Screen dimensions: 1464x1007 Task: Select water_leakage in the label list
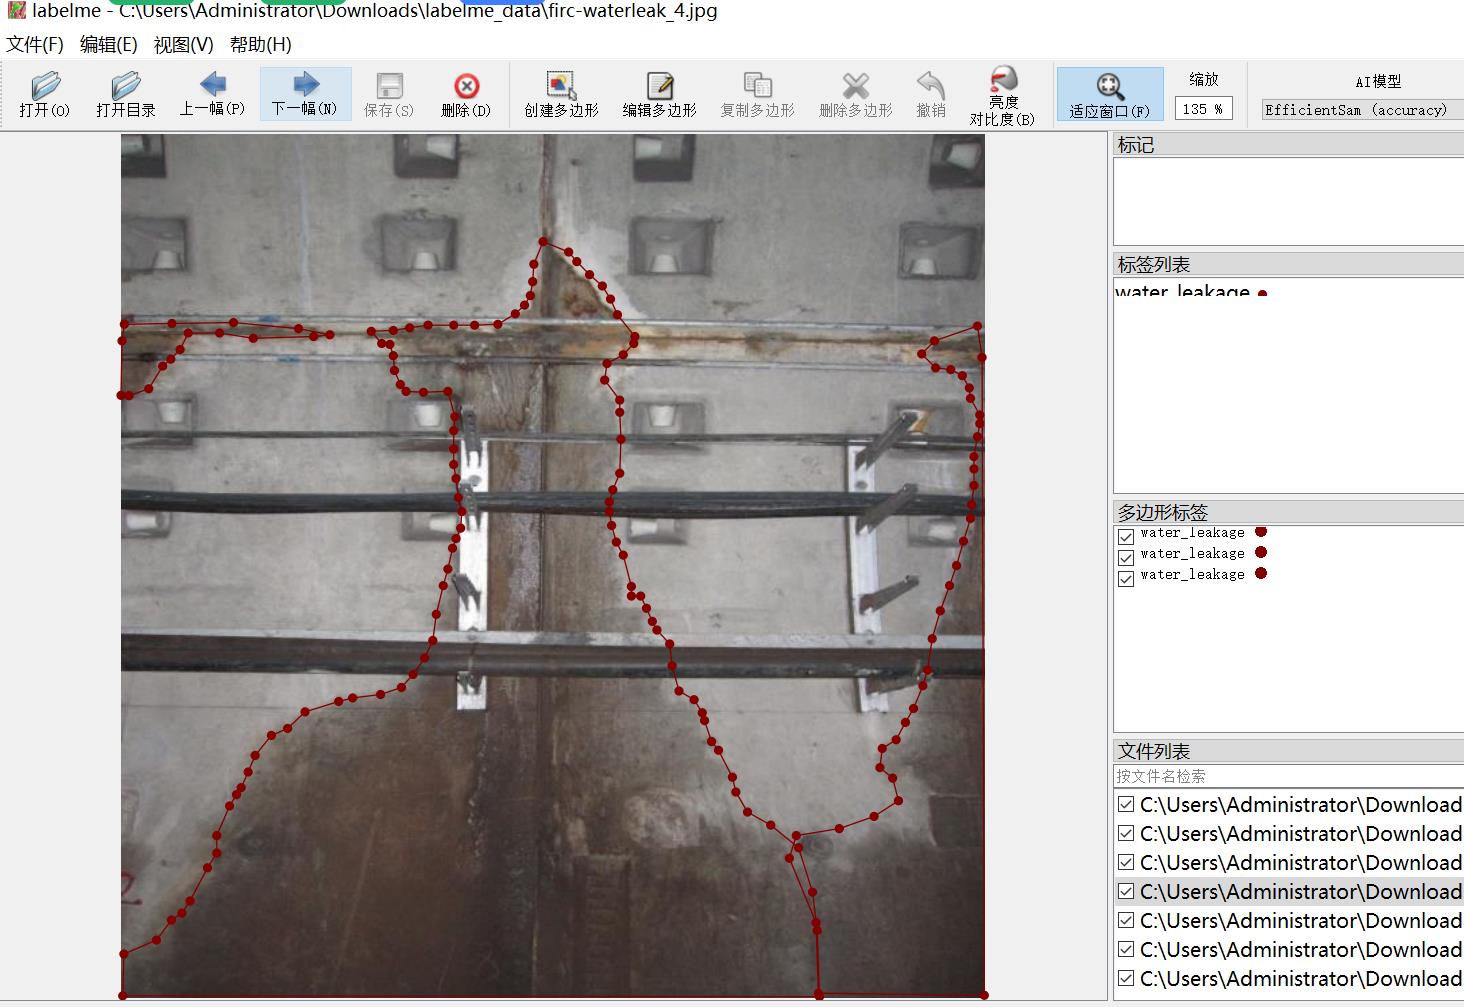(x=1182, y=292)
